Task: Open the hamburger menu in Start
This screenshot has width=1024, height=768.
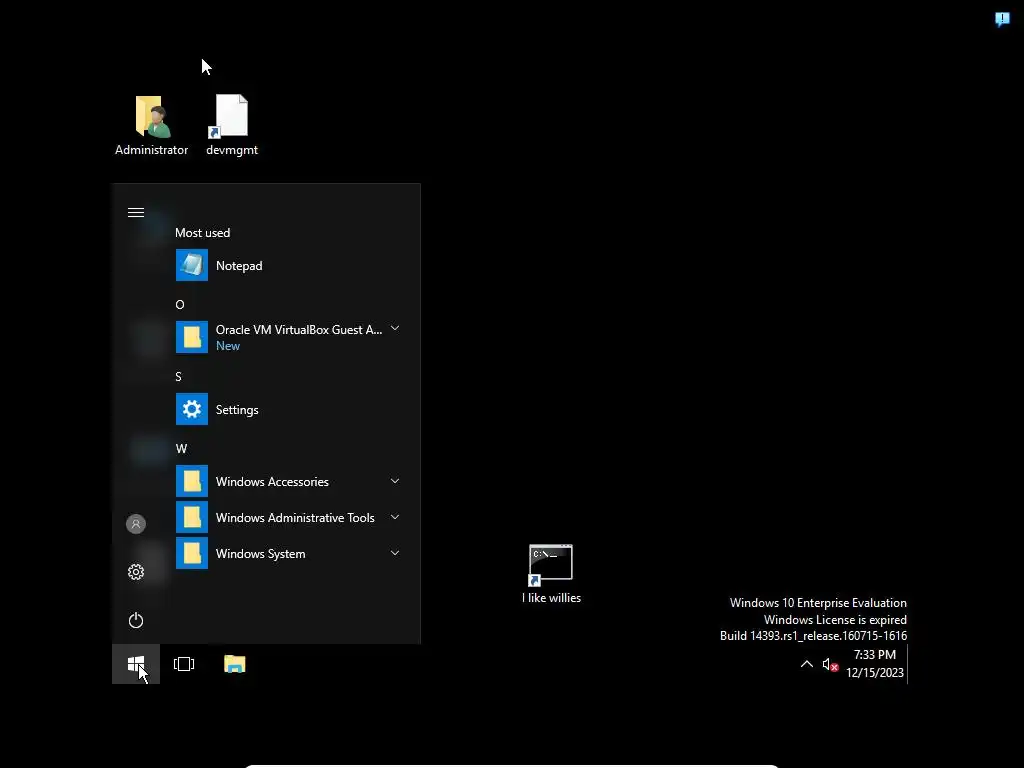Action: [136, 213]
